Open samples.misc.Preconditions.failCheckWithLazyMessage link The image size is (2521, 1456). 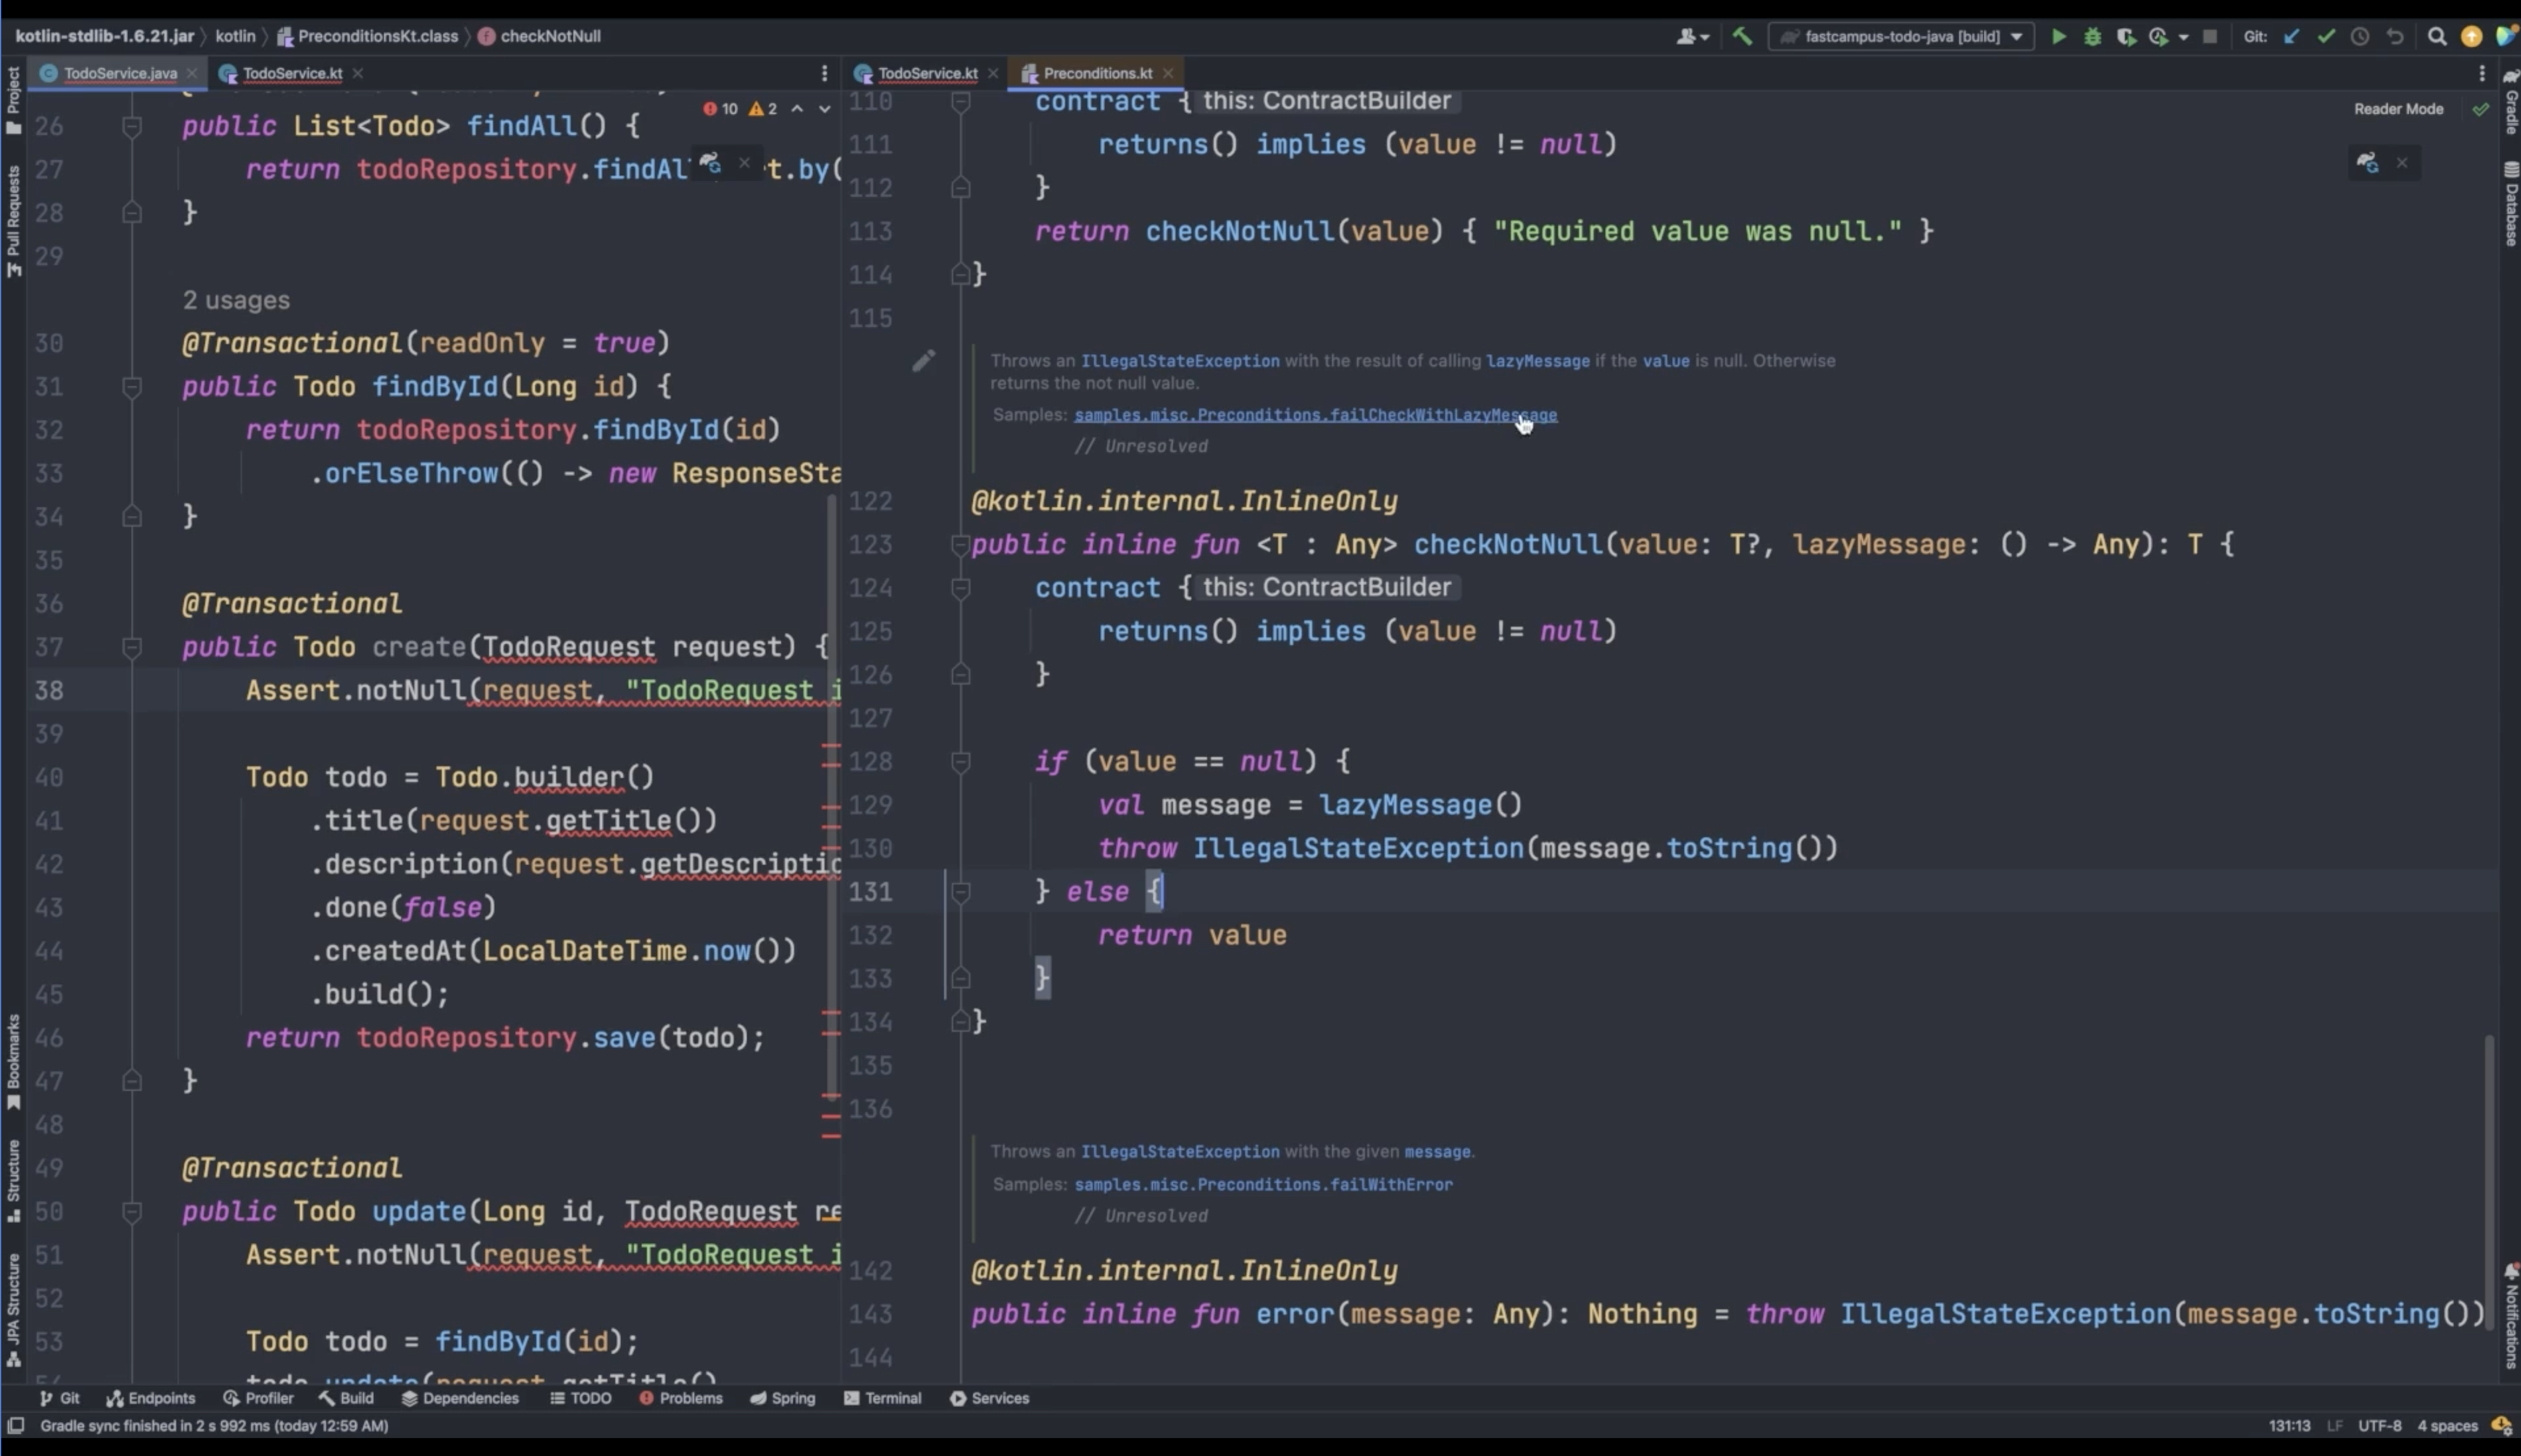pos(1315,415)
